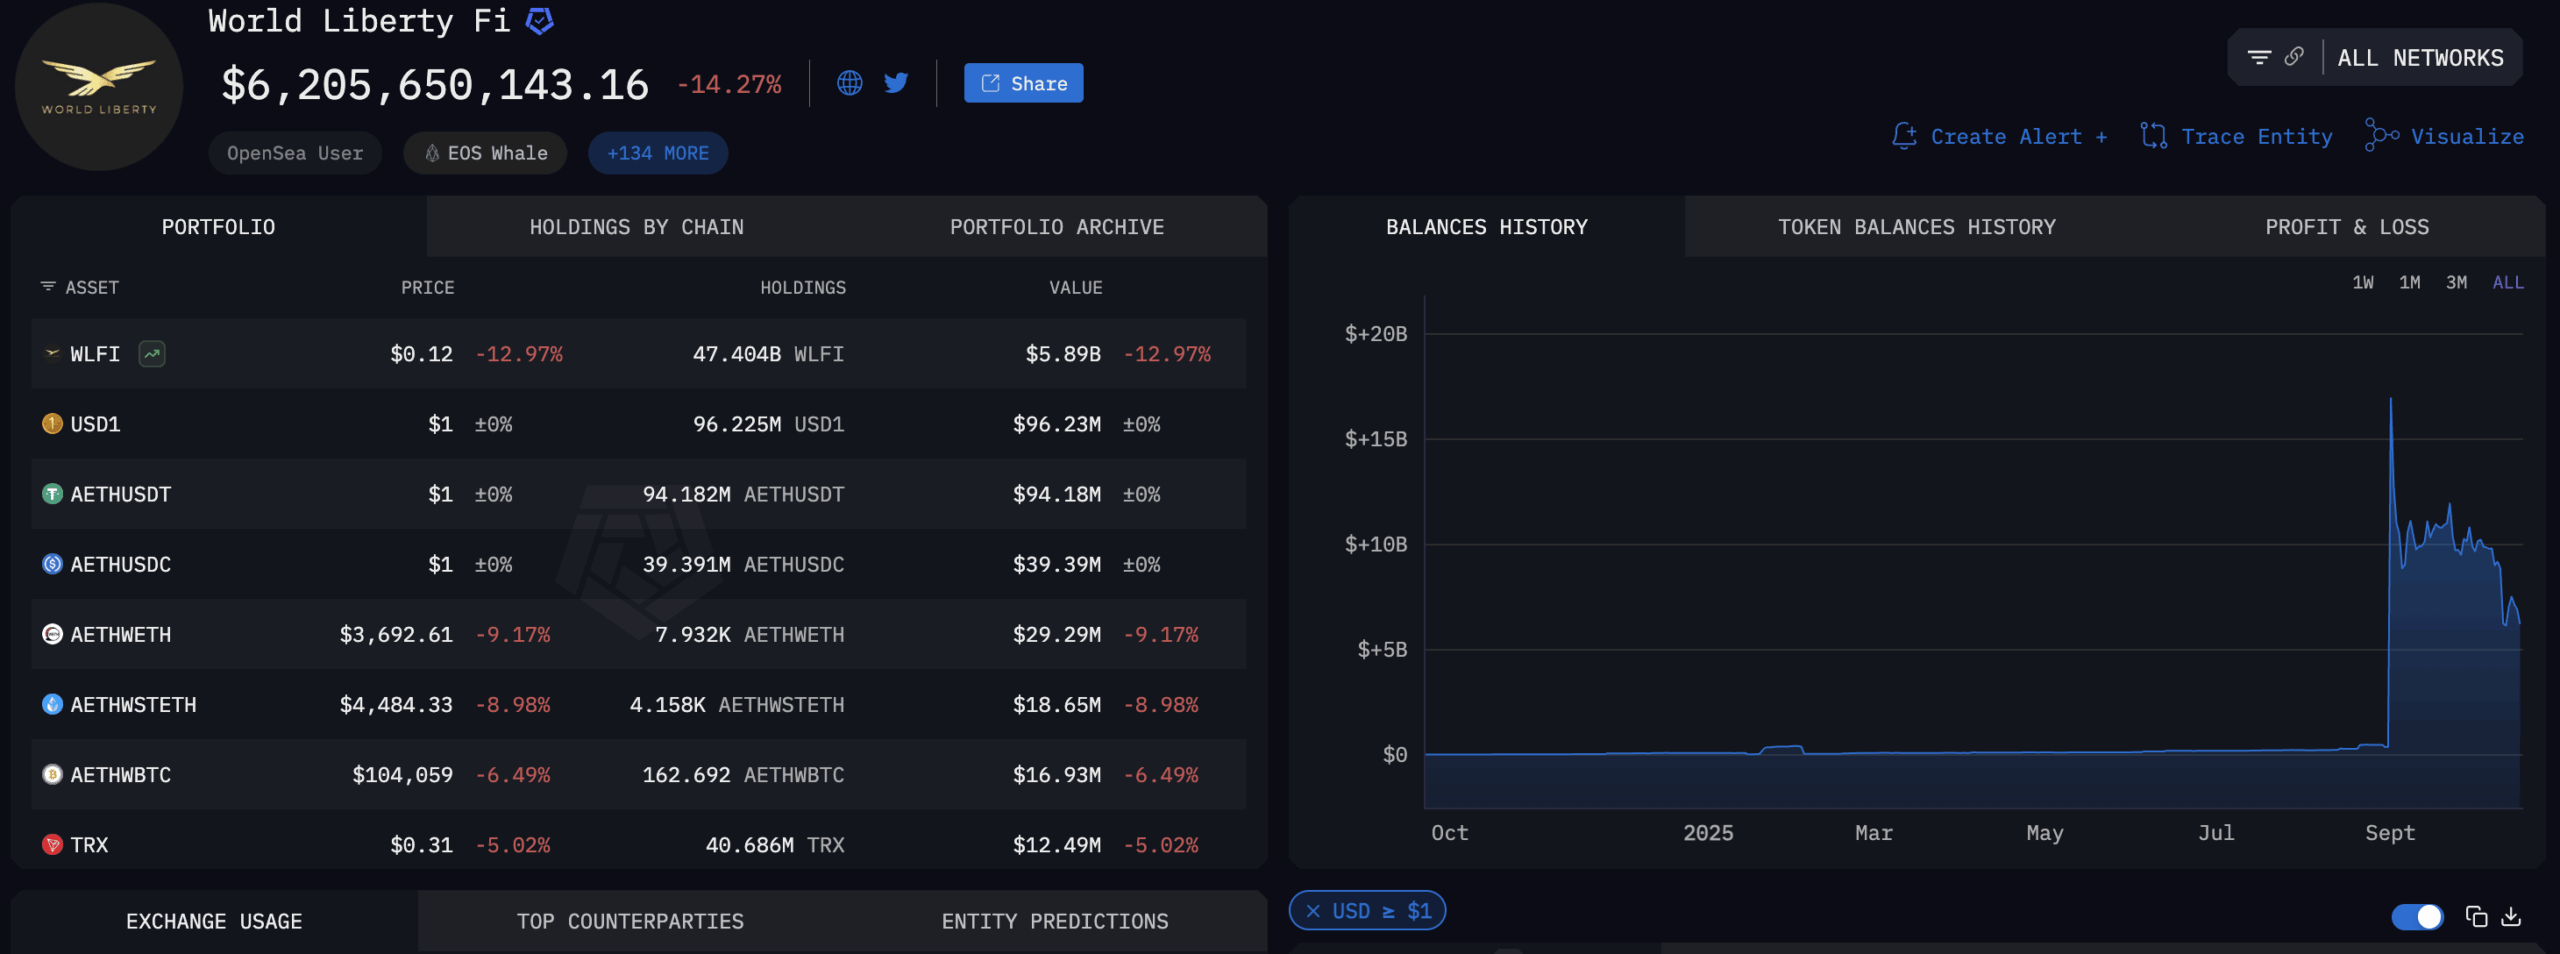Switch to the Profit & Loss tab
The image size is (2560, 954).
[2346, 227]
